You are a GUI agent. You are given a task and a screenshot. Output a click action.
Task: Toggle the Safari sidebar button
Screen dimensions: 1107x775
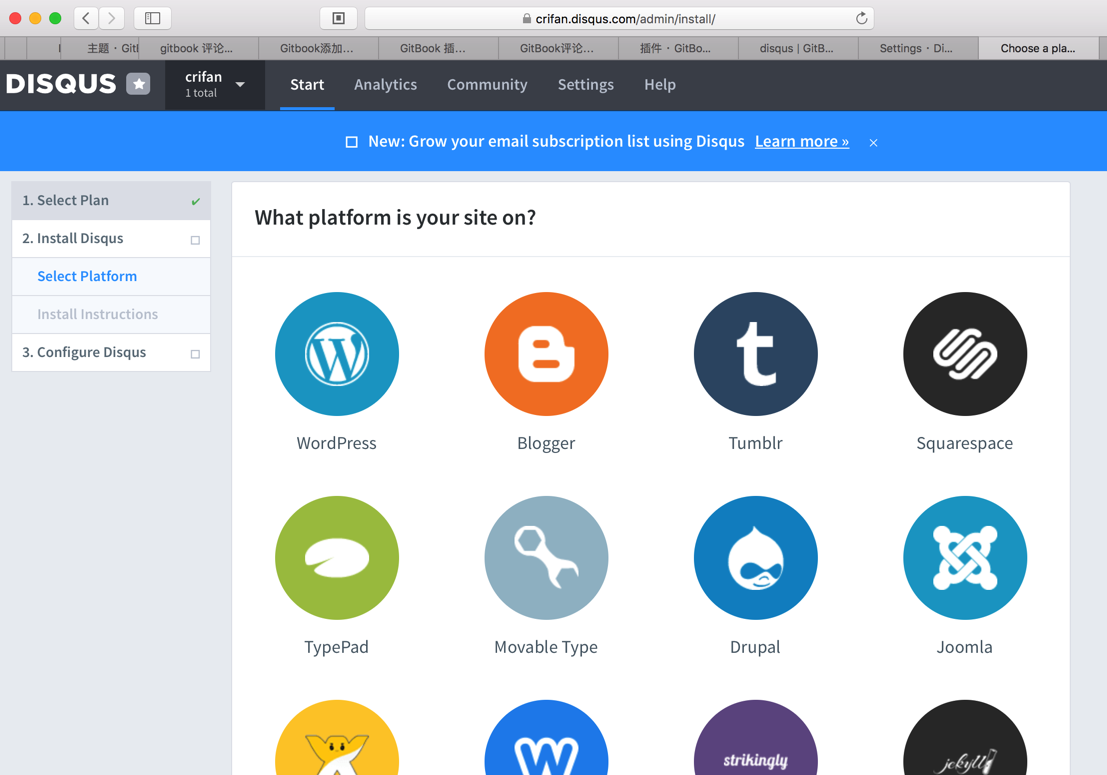tap(152, 18)
